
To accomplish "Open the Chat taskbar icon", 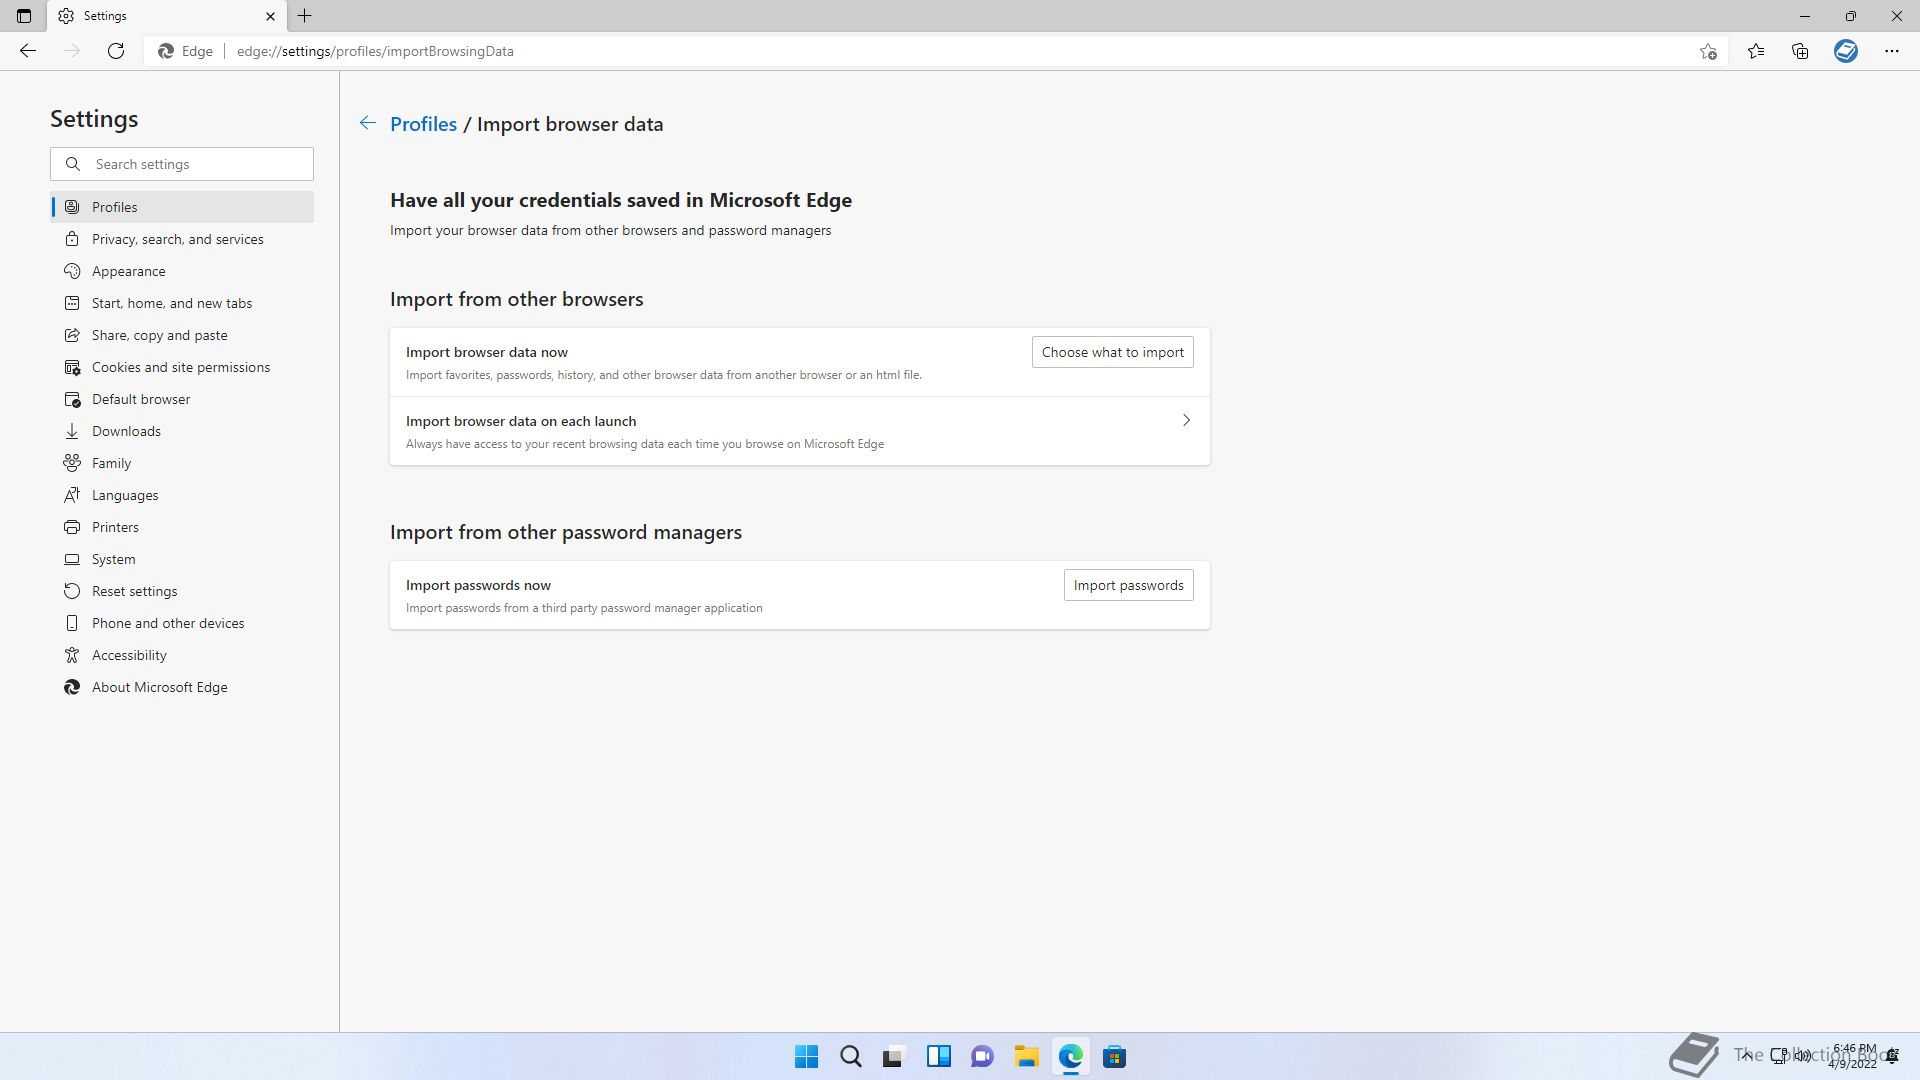I will (x=982, y=1057).
